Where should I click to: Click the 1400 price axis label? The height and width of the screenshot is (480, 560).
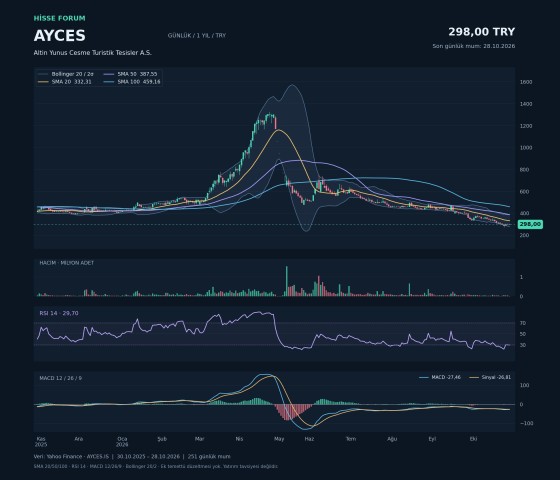(526, 104)
